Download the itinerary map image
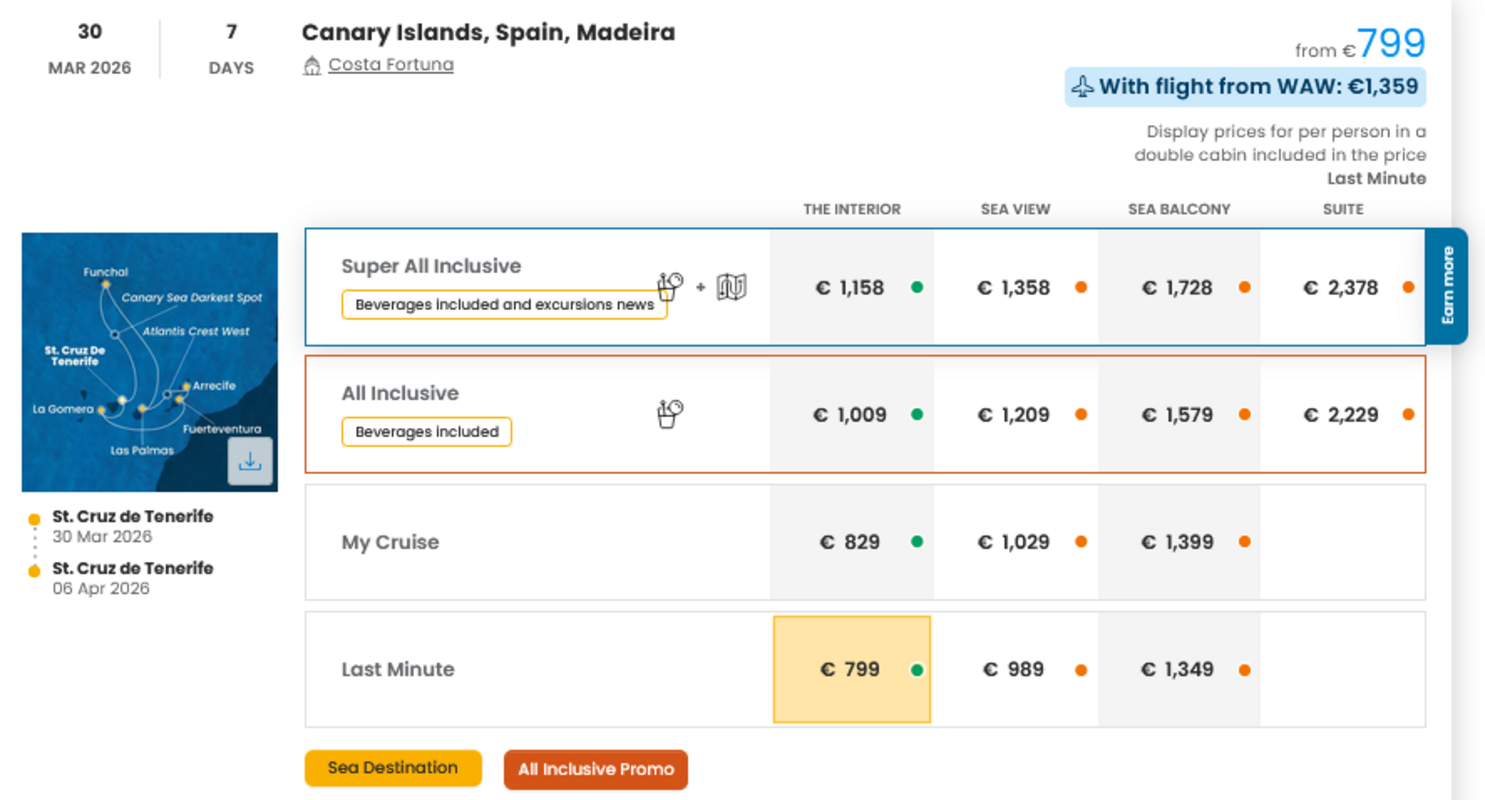The width and height of the screenshot is (1485, 800). click(250, 461)
